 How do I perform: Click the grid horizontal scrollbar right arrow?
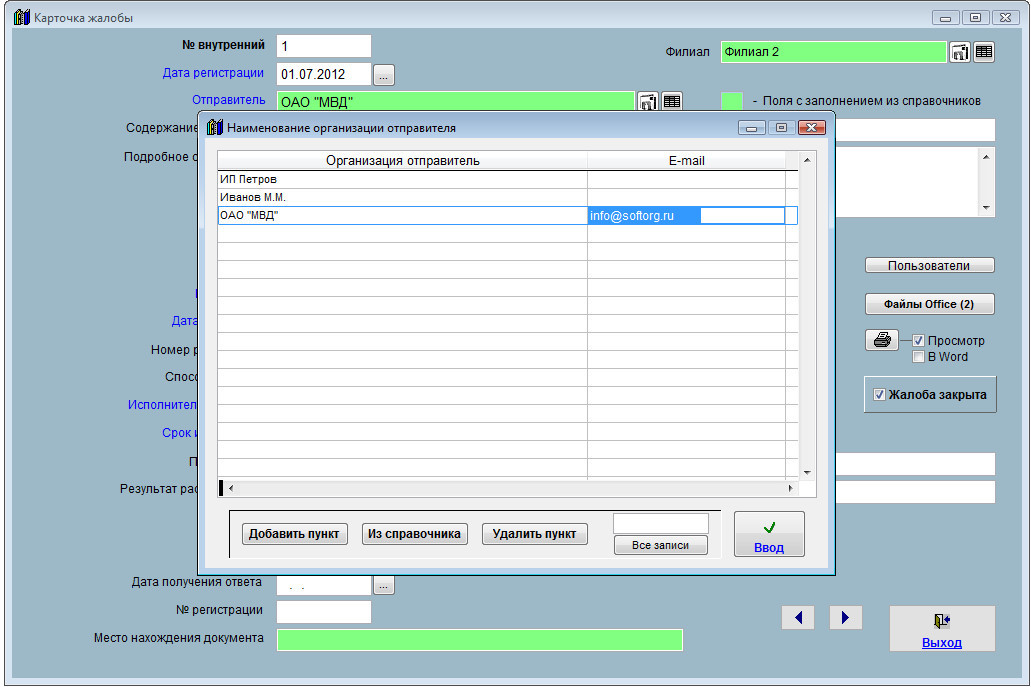(790, 488)
